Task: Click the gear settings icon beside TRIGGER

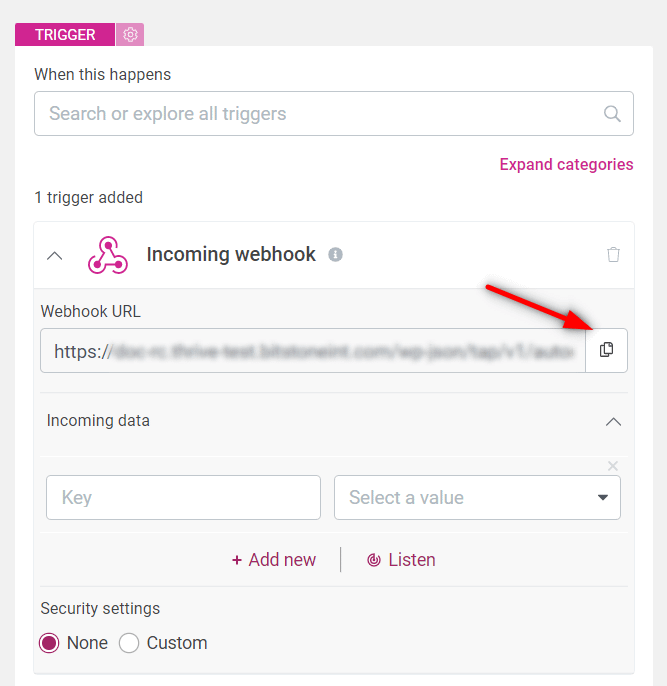Action: [x=130, y=35]
